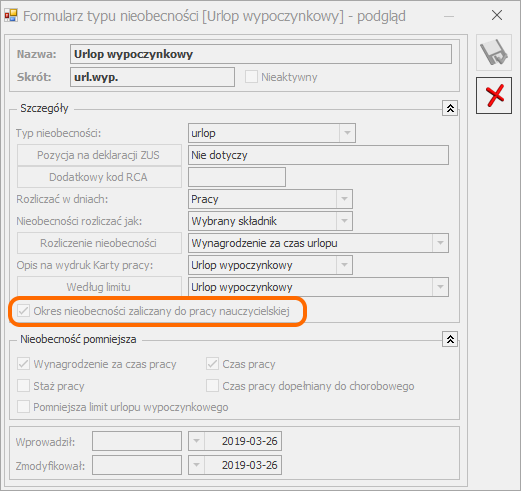This screenshot has height=491, width=521.
Task: Click the save diskette icon
Action: point(494,53)
